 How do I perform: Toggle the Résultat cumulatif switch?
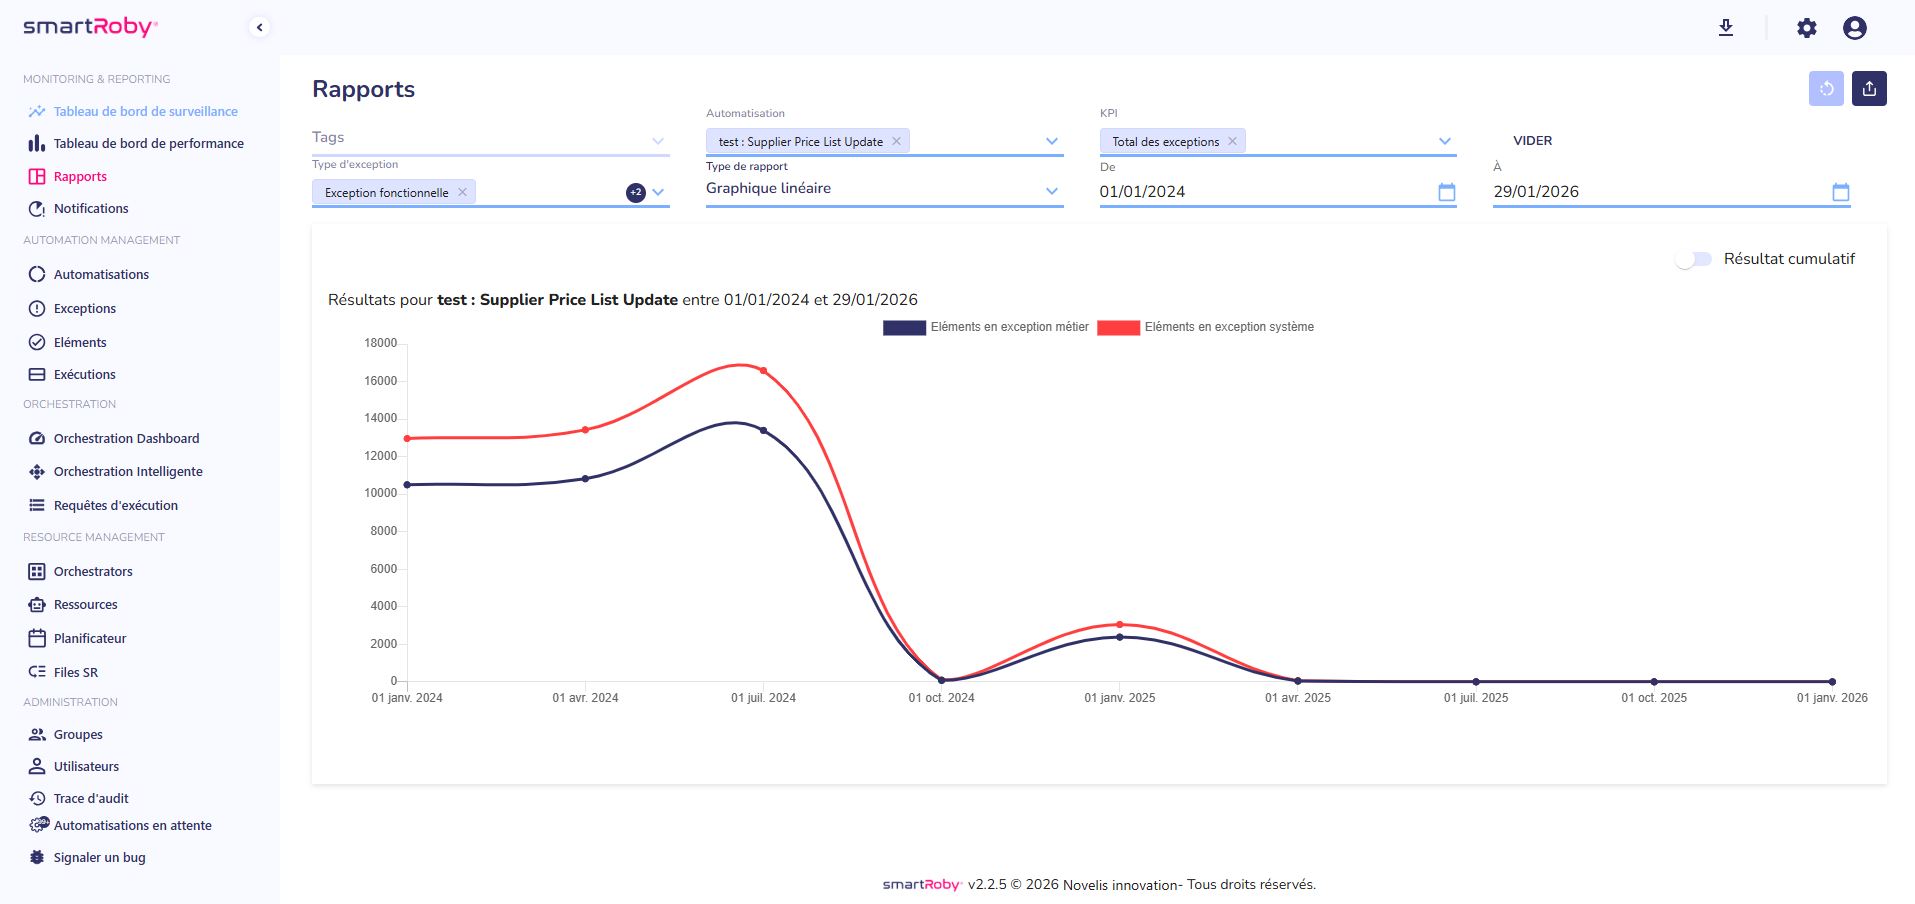(1693, 259)
